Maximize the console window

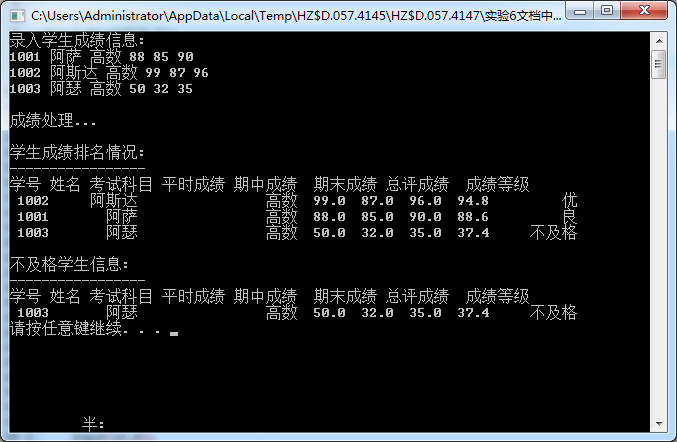(x=607, y=11)
